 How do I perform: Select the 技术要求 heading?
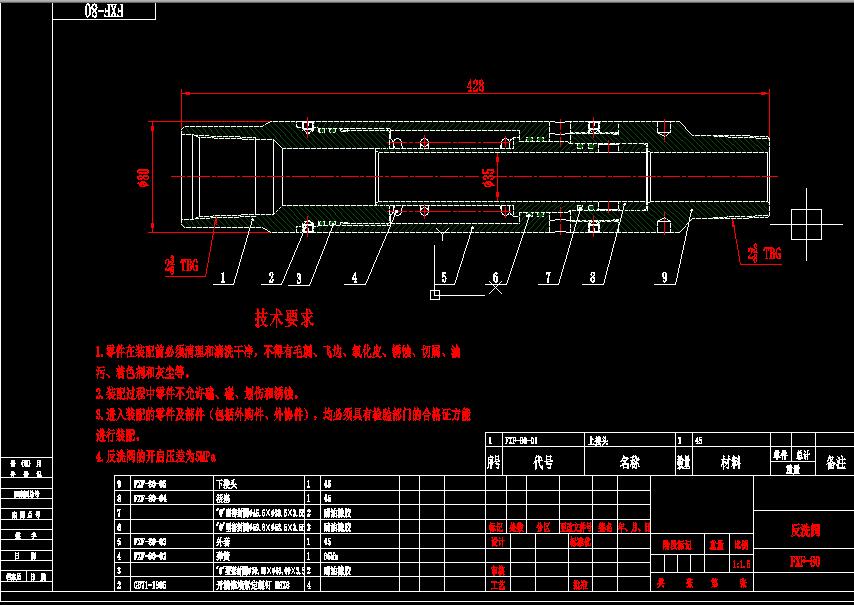pos(284,318)
